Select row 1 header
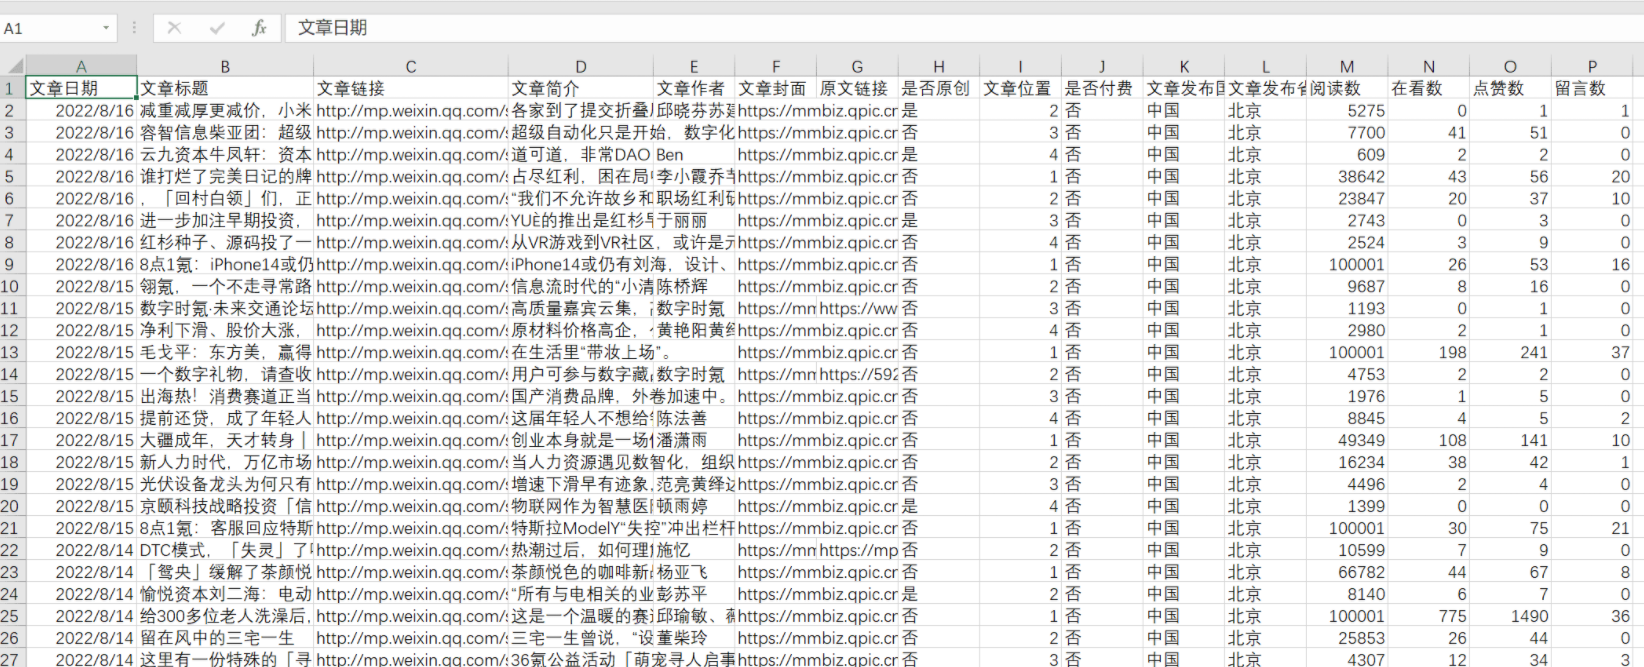Screen dimensions: 1644x667 pos(12,88)
